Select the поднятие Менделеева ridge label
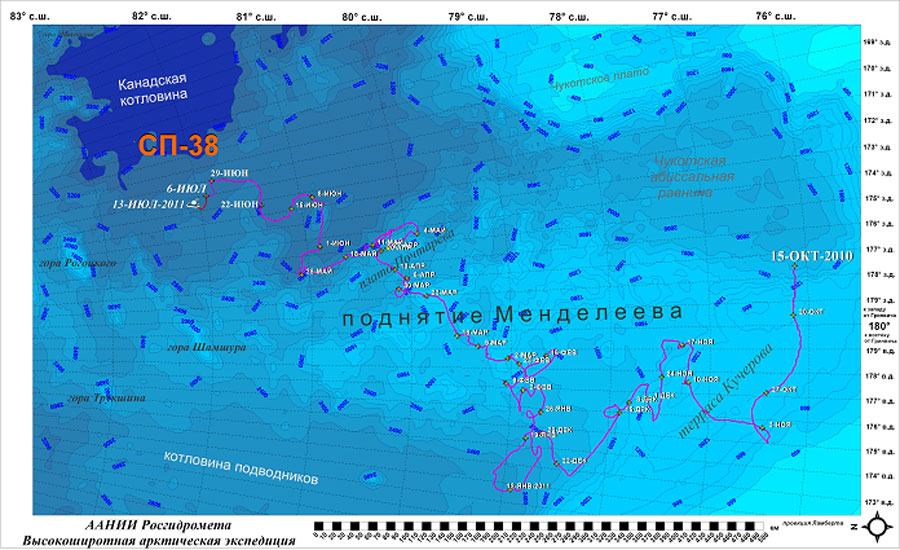 (512, 315)
